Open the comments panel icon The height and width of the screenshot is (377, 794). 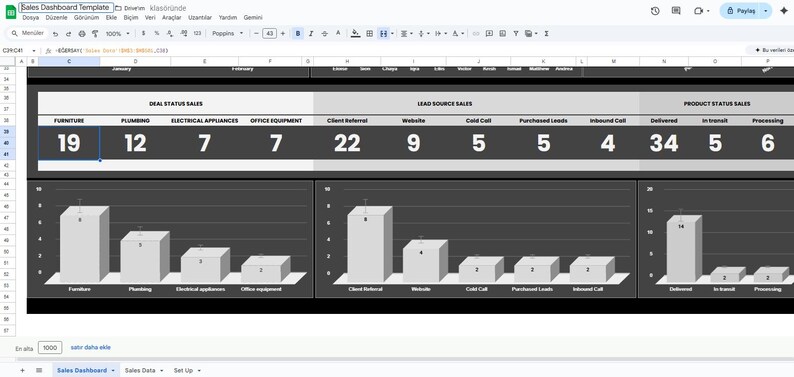pyautogui.click(x=676, y=11)
